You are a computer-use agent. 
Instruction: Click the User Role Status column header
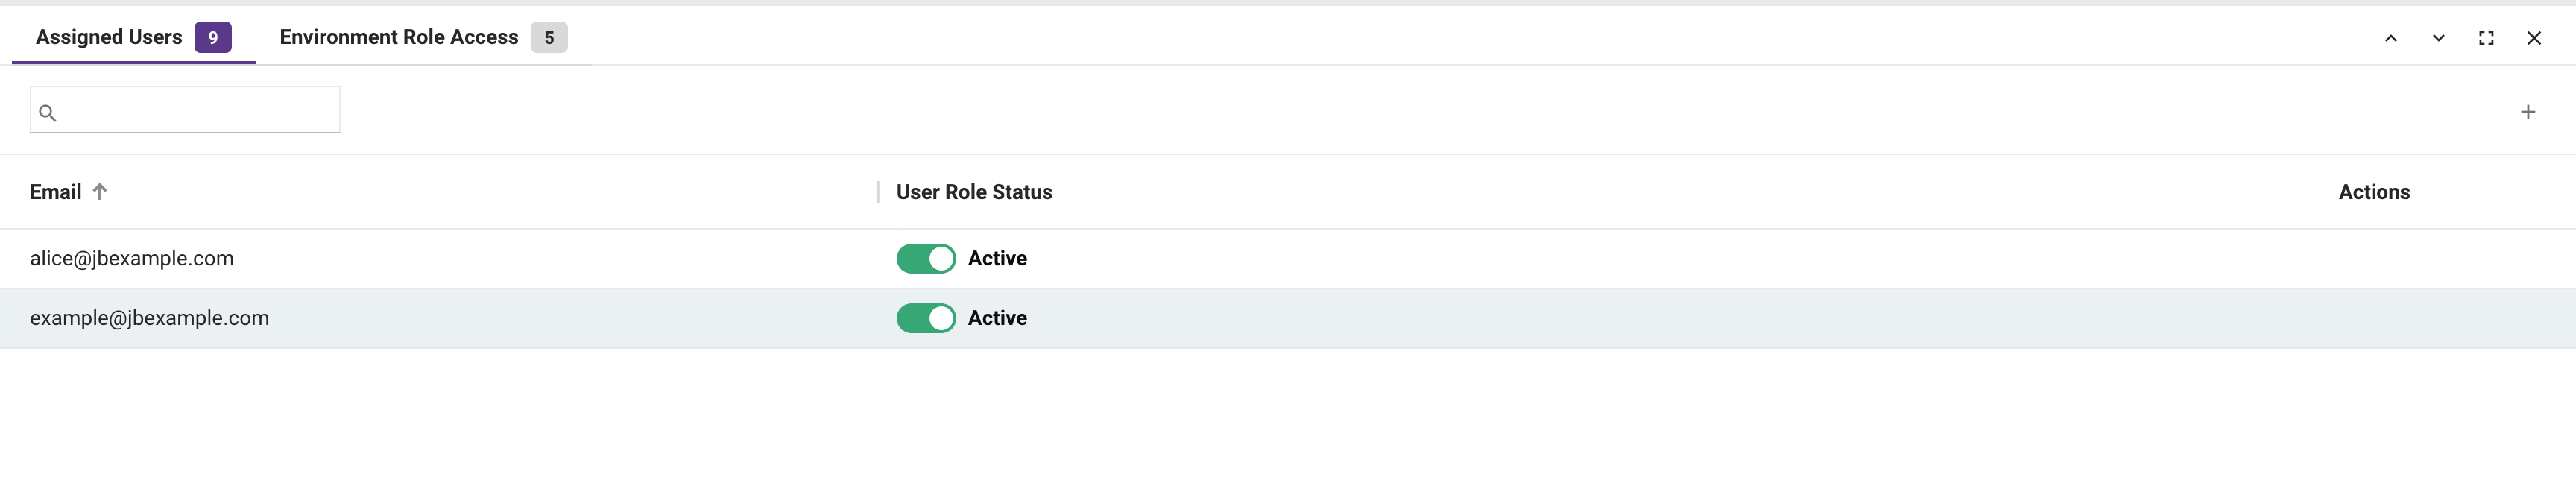[973, 192]
